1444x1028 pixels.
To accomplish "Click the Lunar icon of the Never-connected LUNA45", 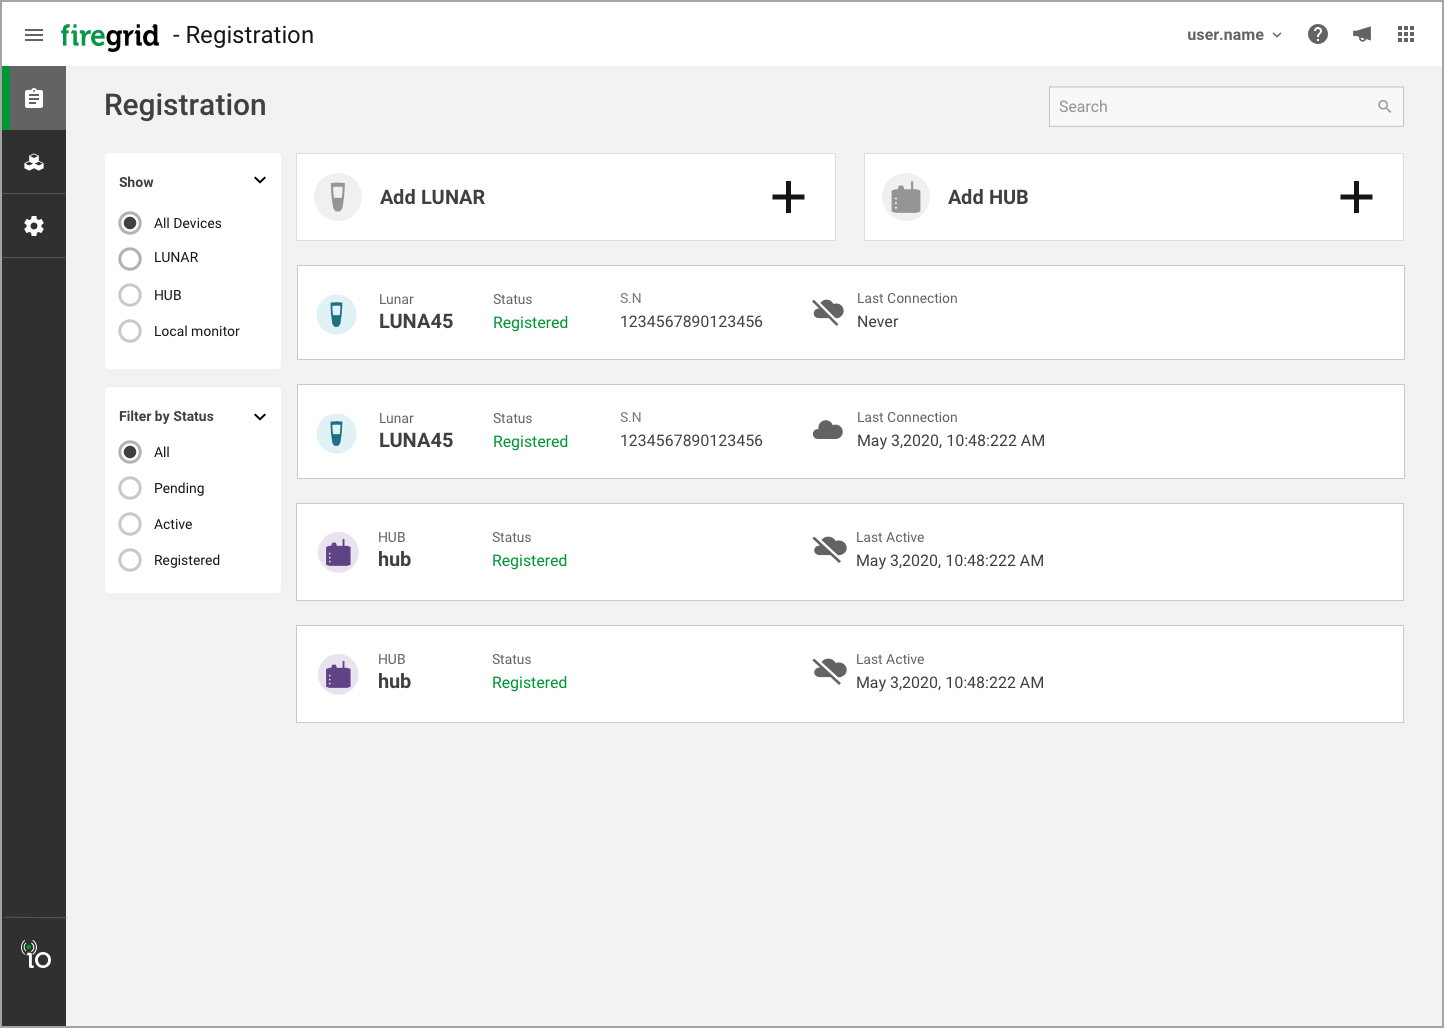I will (x=336, y=314).
